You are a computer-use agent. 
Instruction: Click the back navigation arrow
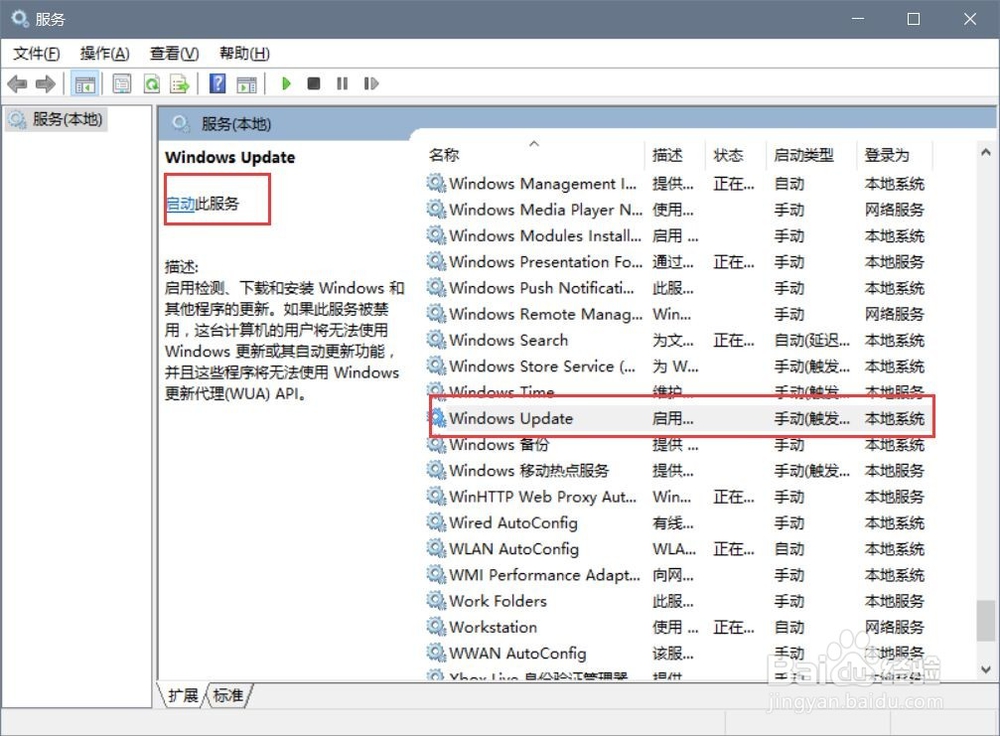point(16,83)
